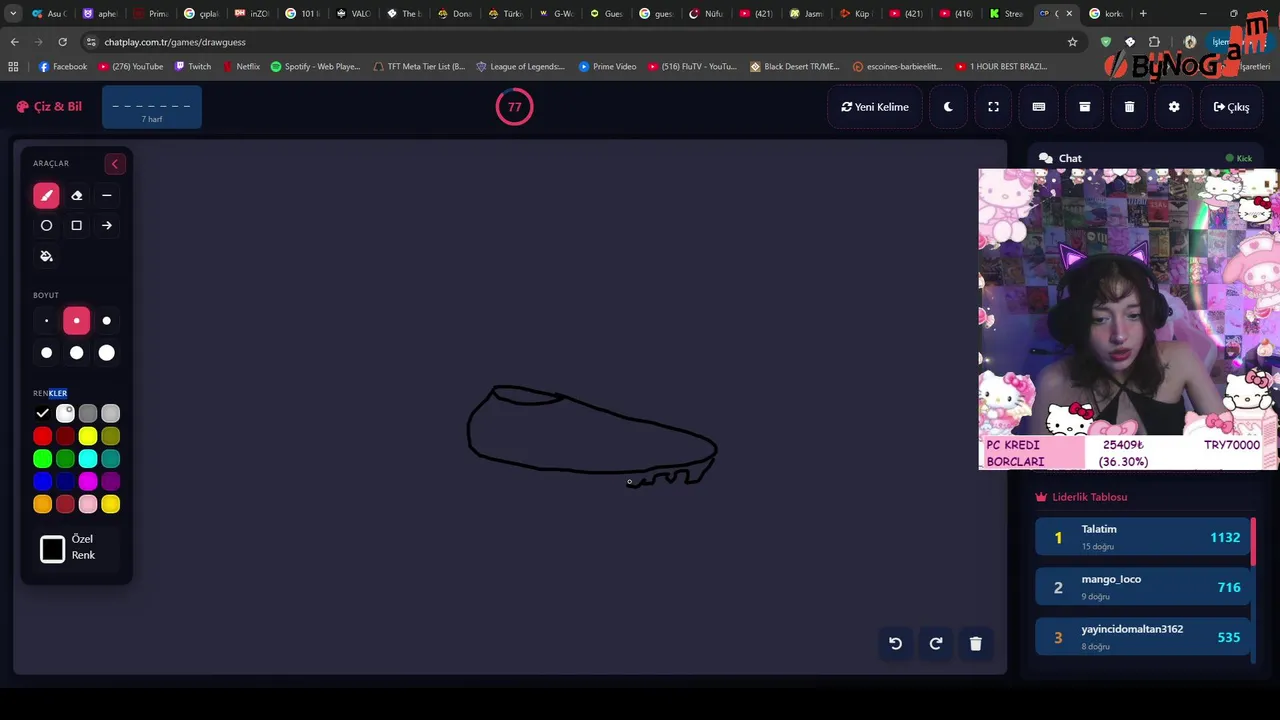Open a new browser tab
Image resolution: width=1280 pixels, height=720 pixels.
point(1143,14)
